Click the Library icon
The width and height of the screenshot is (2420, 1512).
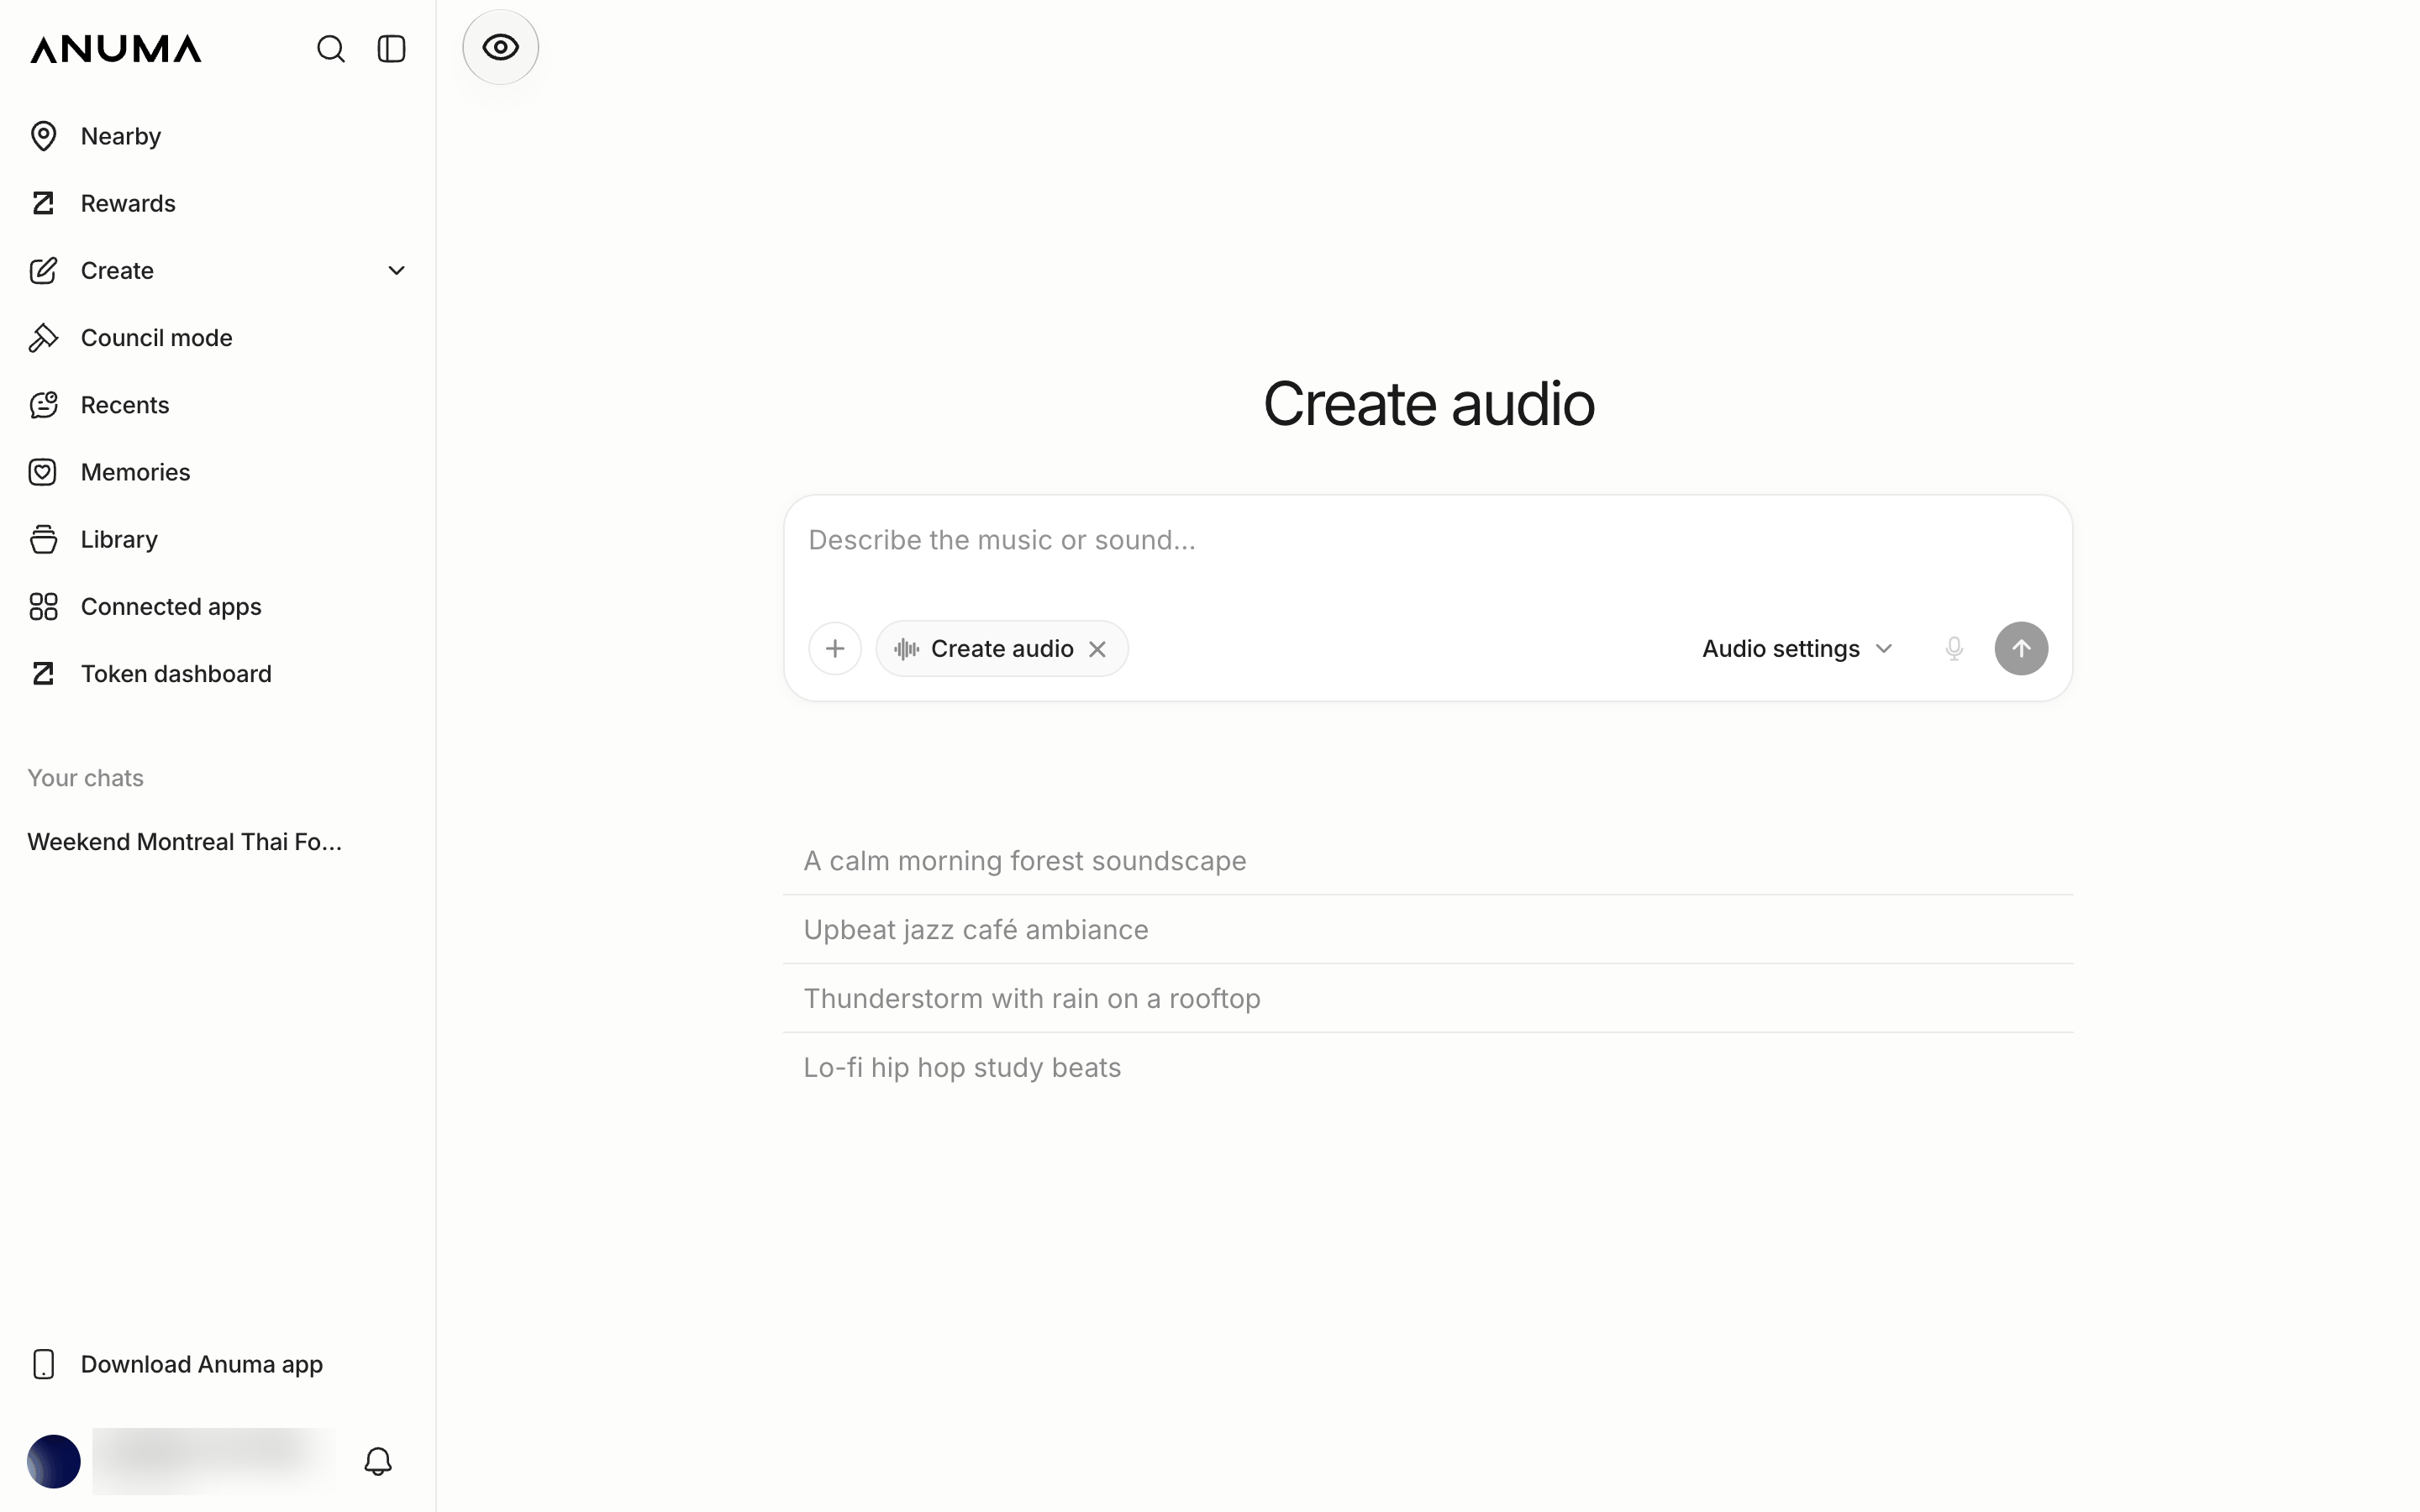pyautogui.click(x=43, y=539)
